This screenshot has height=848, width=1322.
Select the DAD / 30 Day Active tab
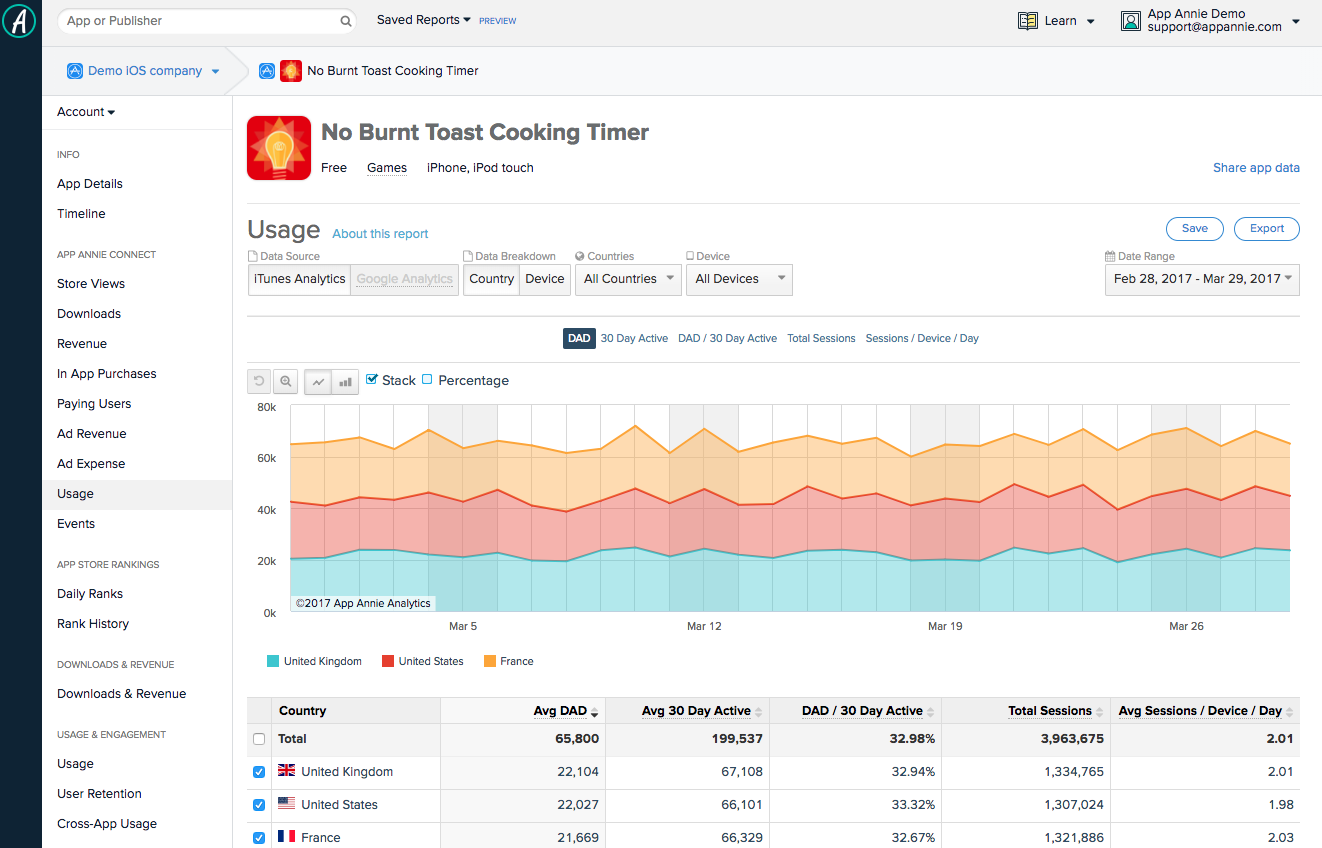coord(727,339)
